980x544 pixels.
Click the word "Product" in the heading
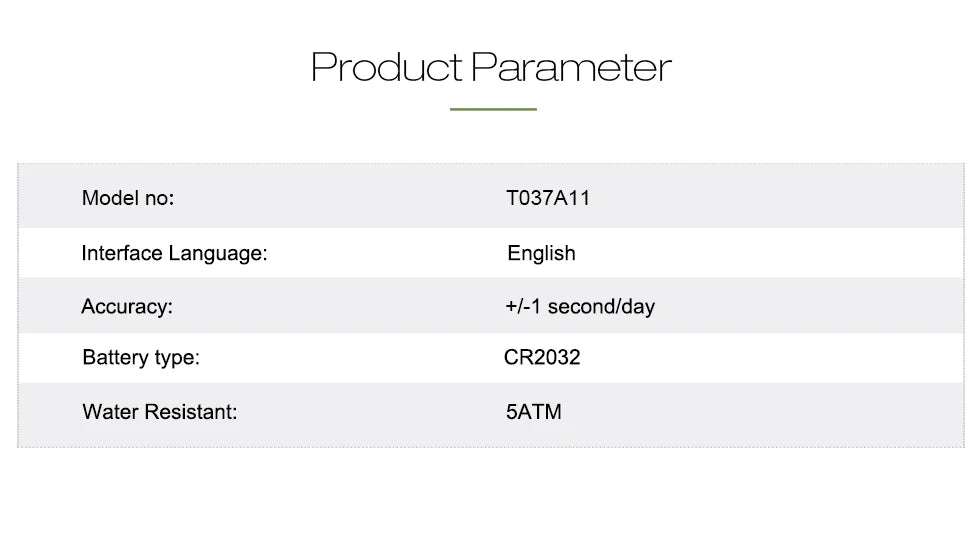pos(386,68)
